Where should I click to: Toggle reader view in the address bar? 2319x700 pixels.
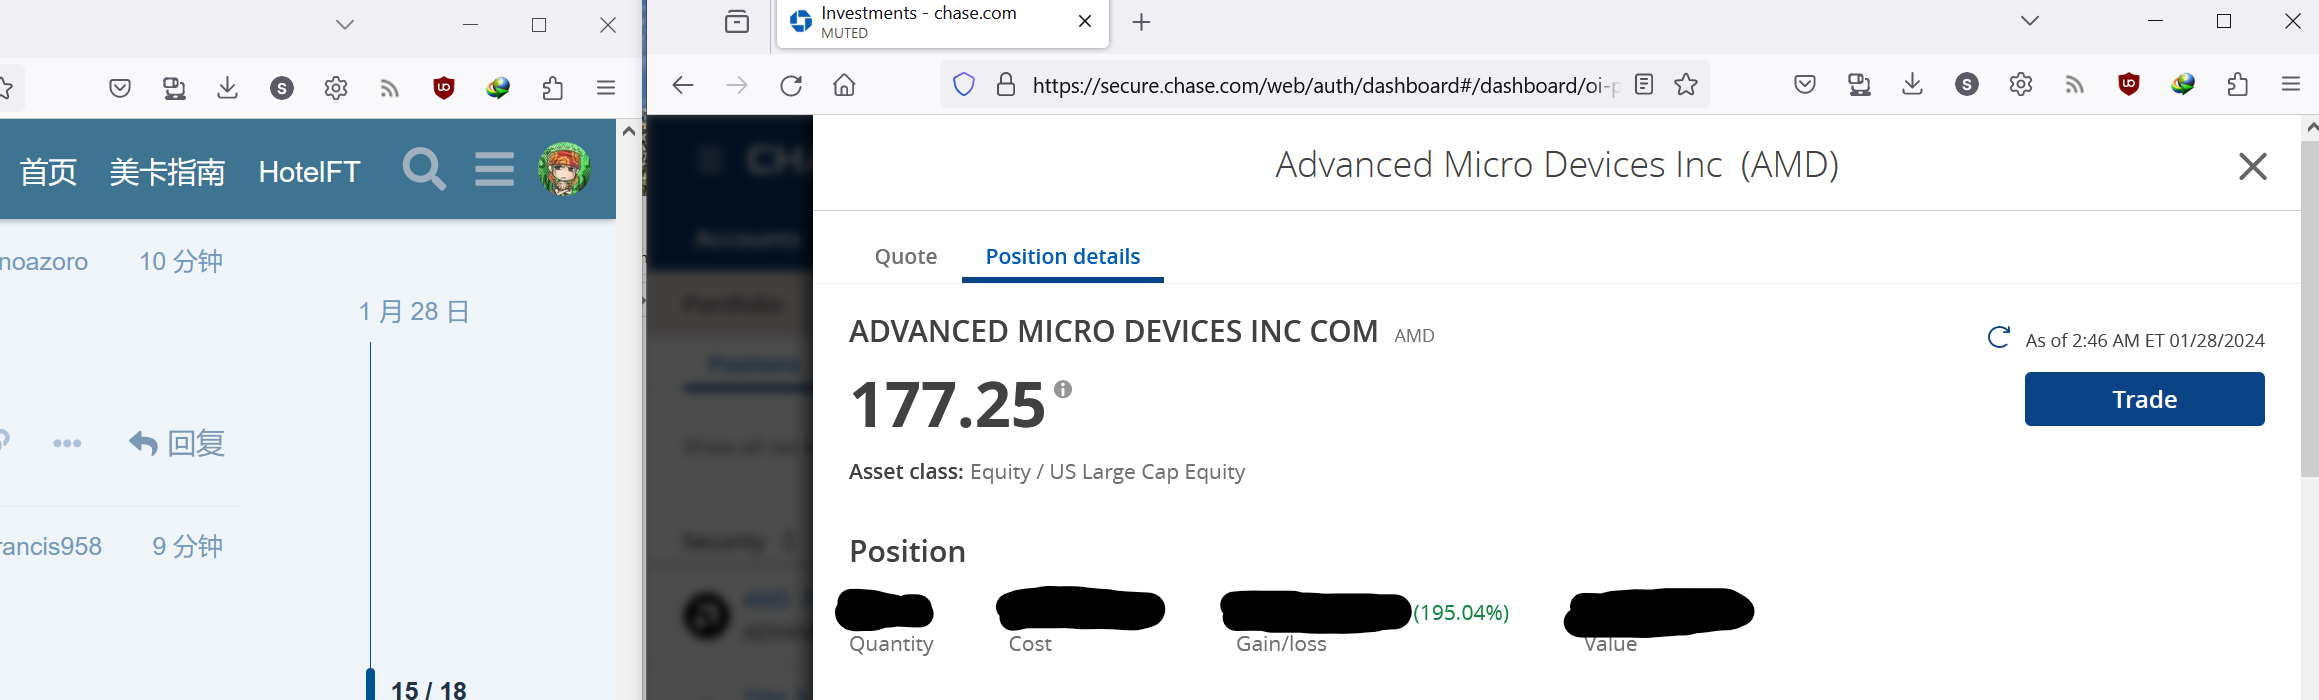(1644, 85)
